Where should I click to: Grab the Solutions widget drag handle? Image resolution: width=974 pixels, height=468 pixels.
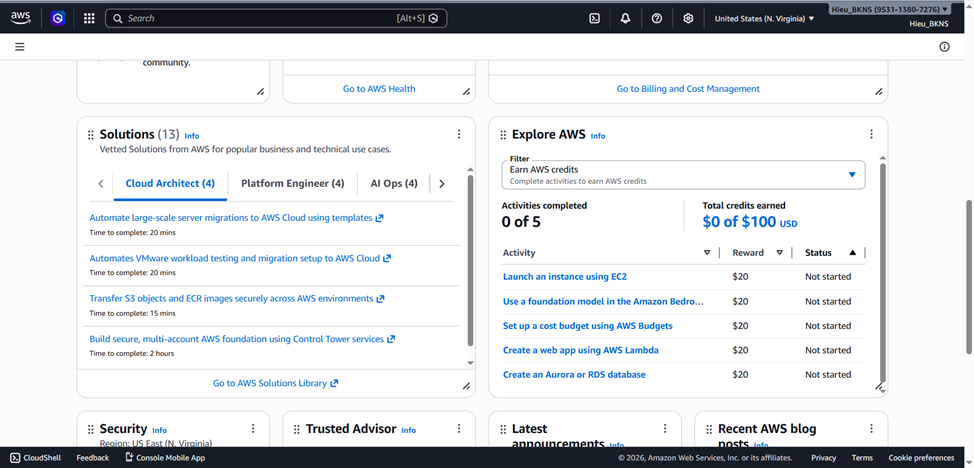point(91,135)
